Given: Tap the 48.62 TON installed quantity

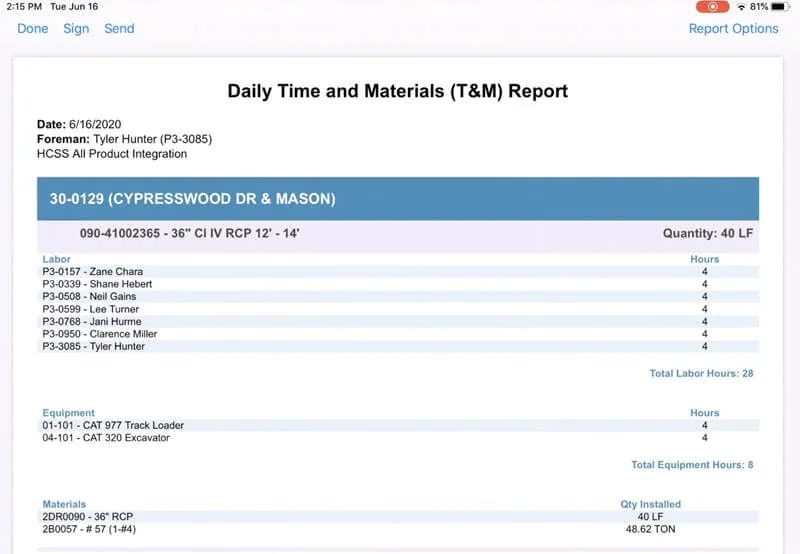Looking at the screenshot, I should coord(651,530).
